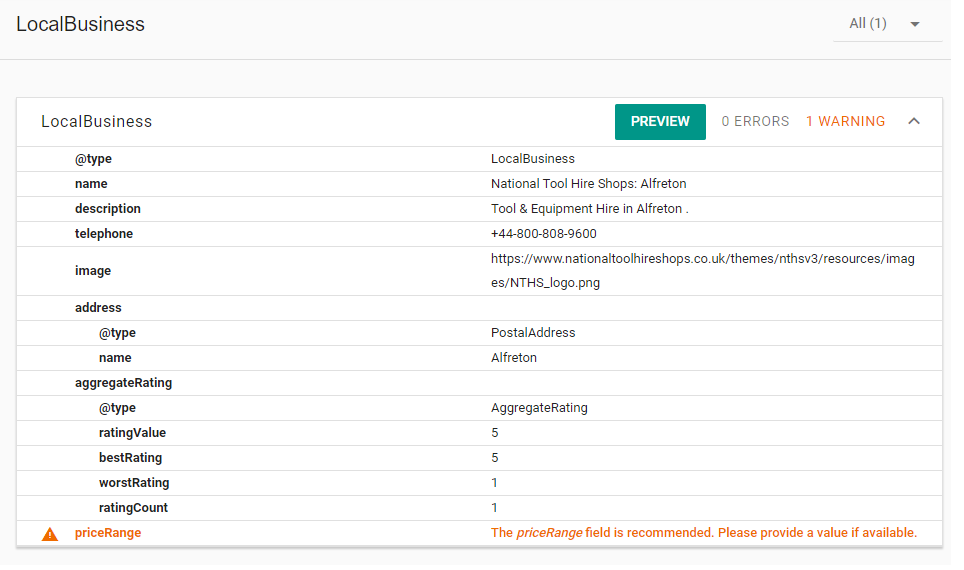Select the 0 ERRORS indicator

755,121
